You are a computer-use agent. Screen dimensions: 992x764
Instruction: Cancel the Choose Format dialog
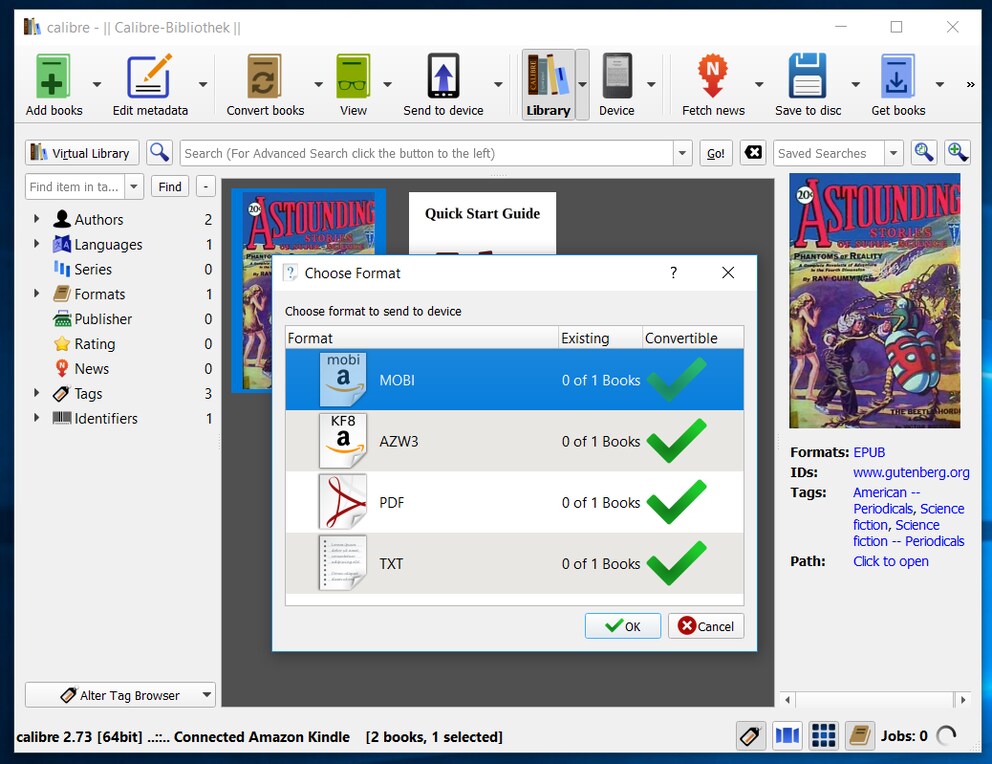click(705, 625)
